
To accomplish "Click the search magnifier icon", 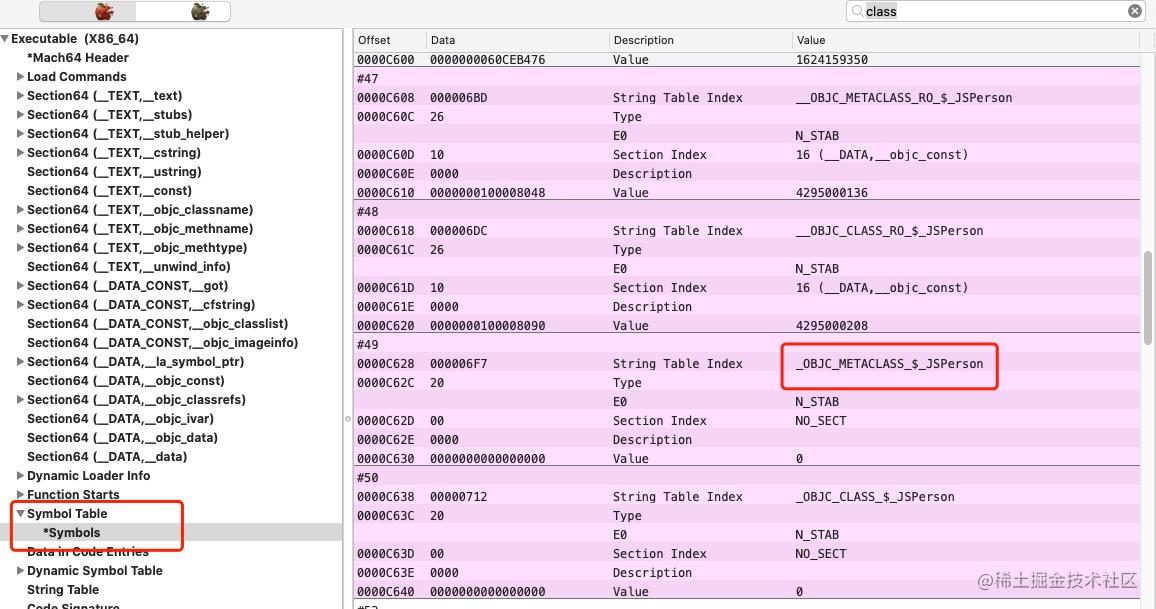I will 857,11.
